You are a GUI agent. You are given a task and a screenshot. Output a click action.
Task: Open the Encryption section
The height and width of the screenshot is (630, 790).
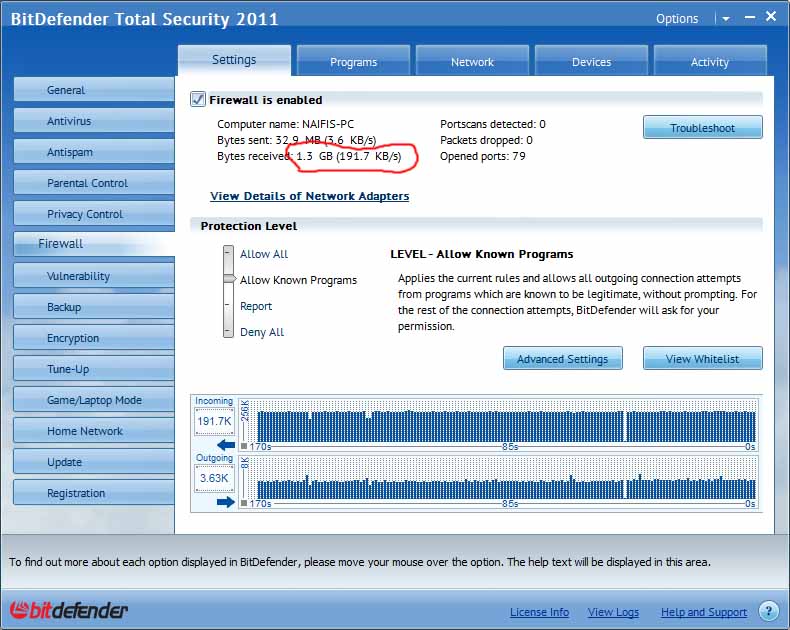pyautogui.click(x=94, y=338)
